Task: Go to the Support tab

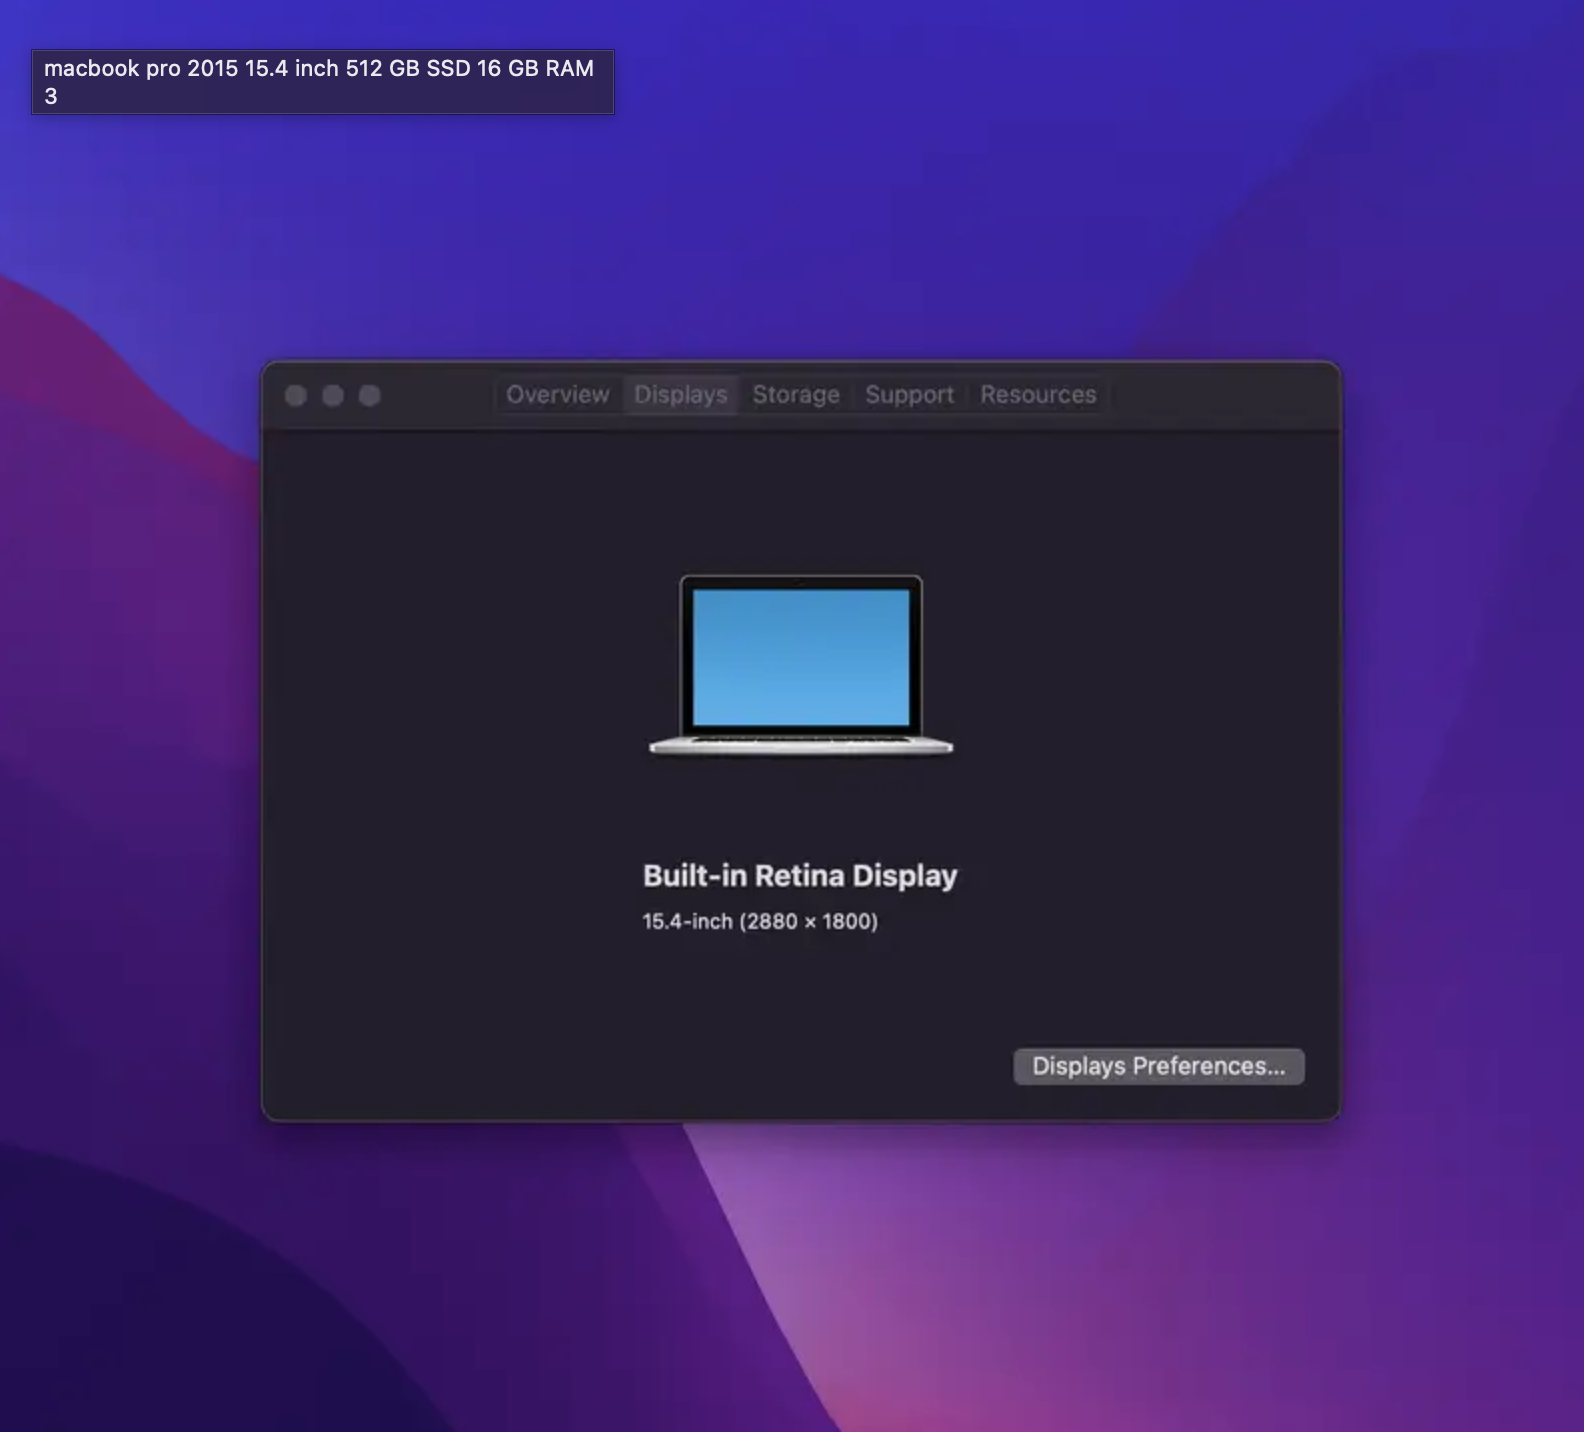Action: [909, 395]
